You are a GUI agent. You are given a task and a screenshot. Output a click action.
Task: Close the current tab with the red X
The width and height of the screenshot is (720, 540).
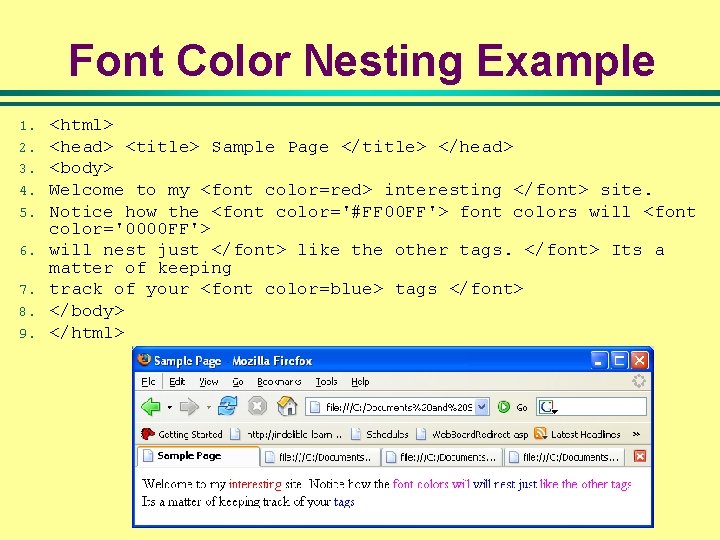click(x=640, y=456)
